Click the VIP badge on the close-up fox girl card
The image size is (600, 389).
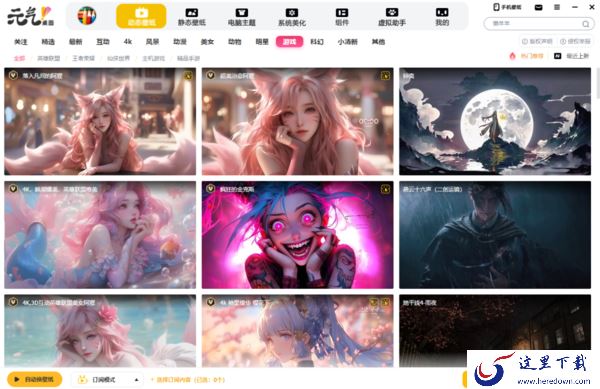[x=210, y=75]
